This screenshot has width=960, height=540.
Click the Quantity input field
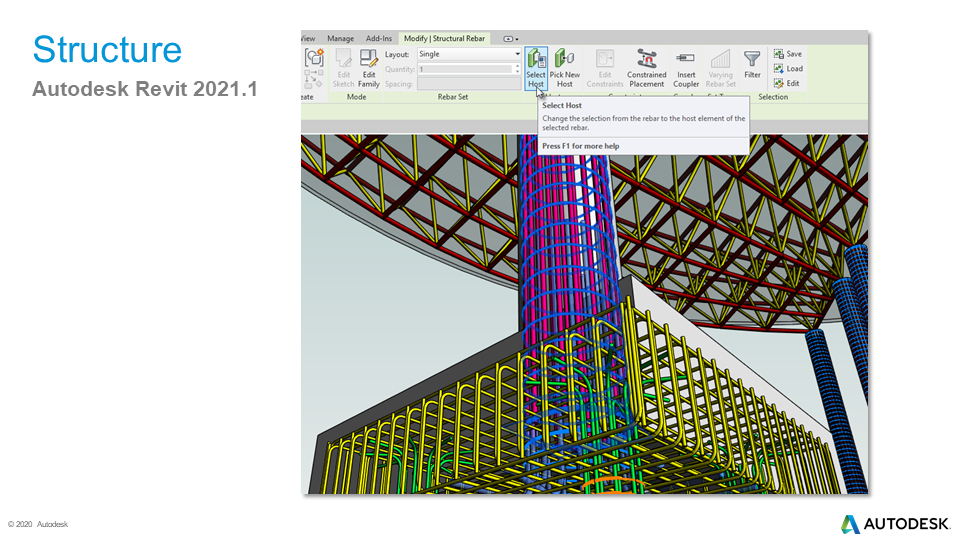[466, 69]
